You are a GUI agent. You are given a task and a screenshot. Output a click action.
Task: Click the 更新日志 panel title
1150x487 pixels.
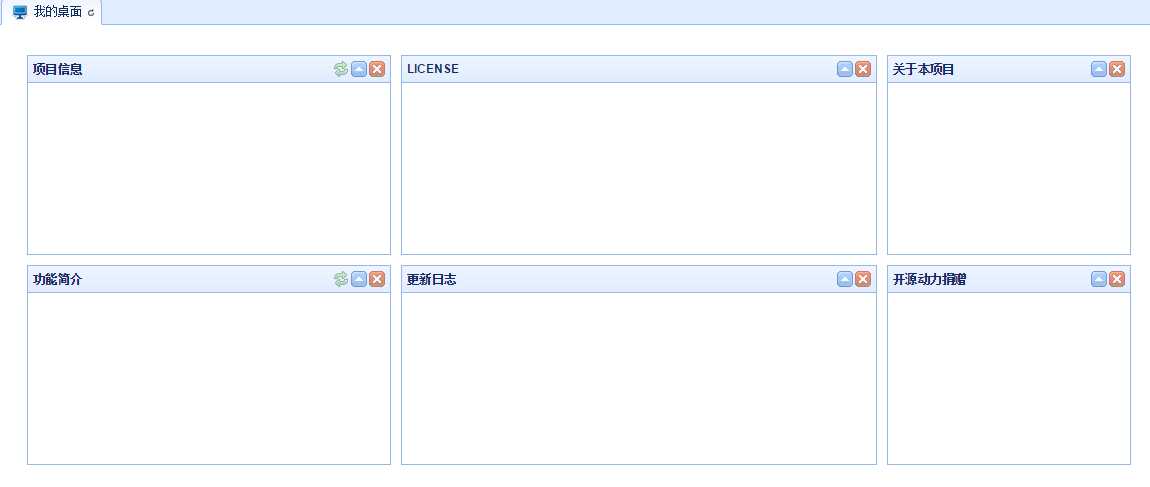[x=431, y=279]
